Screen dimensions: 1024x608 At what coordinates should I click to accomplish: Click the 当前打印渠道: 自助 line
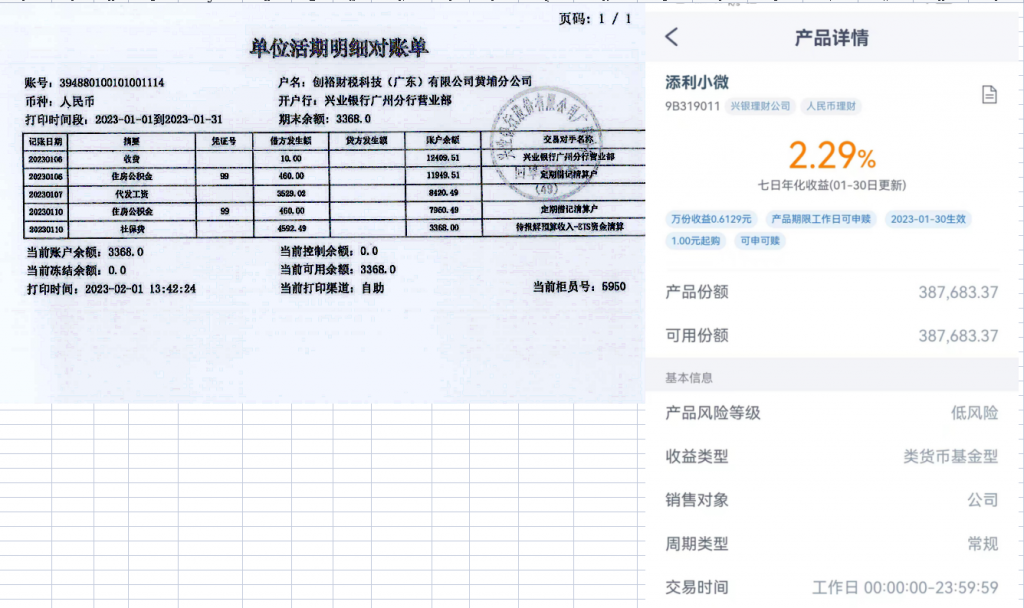point(332,288)
